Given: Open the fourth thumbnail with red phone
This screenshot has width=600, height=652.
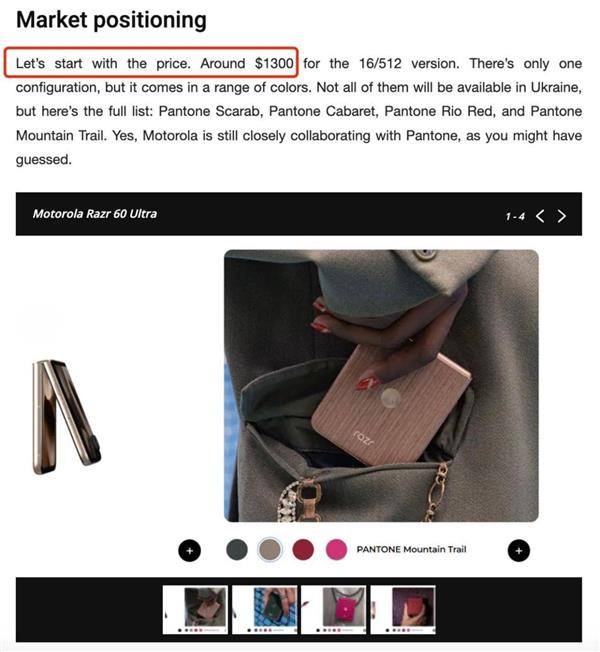Looking at the screenshot, I should pos(403,610).
